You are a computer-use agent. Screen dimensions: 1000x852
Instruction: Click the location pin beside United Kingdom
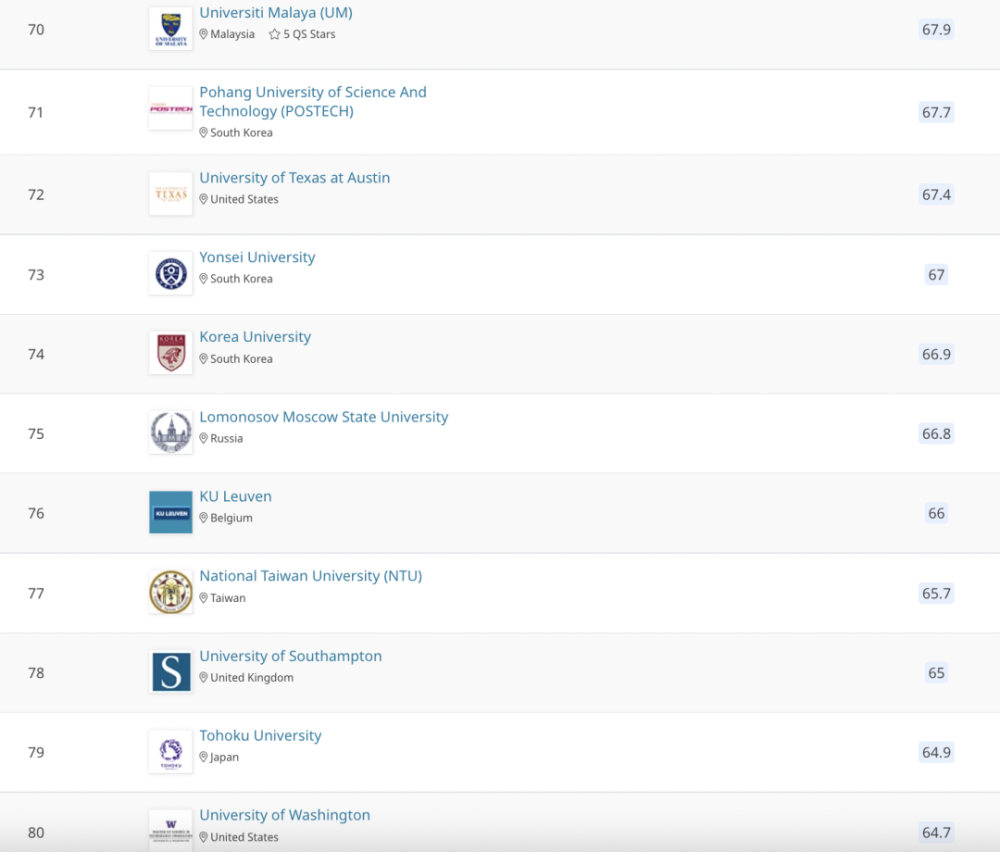tap(203, 678)
